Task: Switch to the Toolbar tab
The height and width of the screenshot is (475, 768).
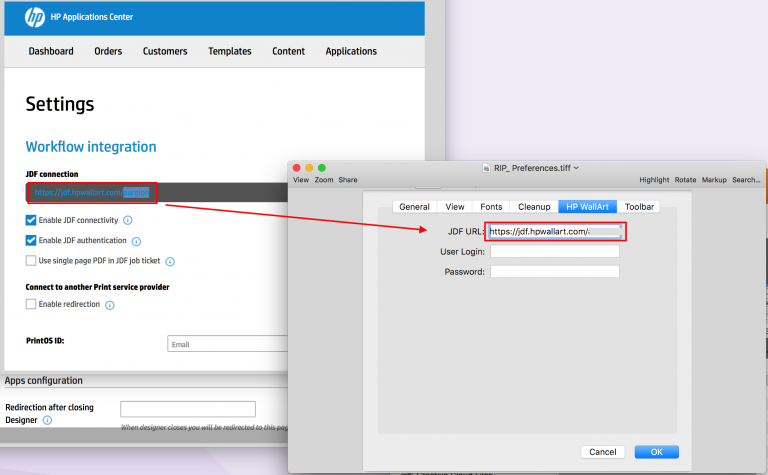Action: tap(639, 207)
